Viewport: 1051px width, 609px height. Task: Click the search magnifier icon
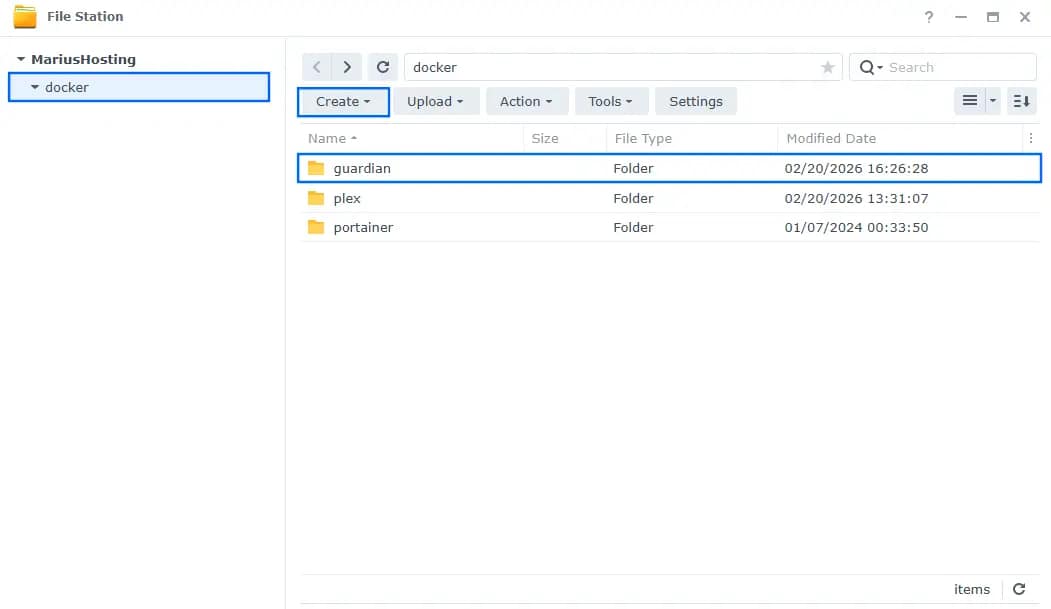click(866, 66)
